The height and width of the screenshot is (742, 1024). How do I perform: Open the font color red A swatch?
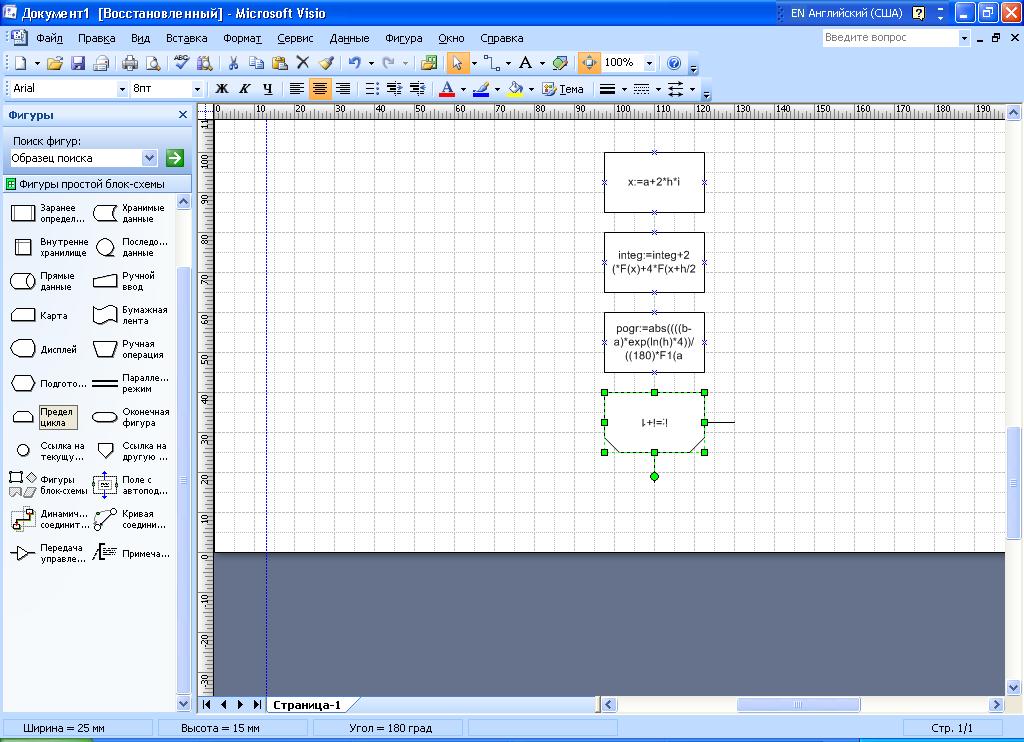(x=447, y=89)
